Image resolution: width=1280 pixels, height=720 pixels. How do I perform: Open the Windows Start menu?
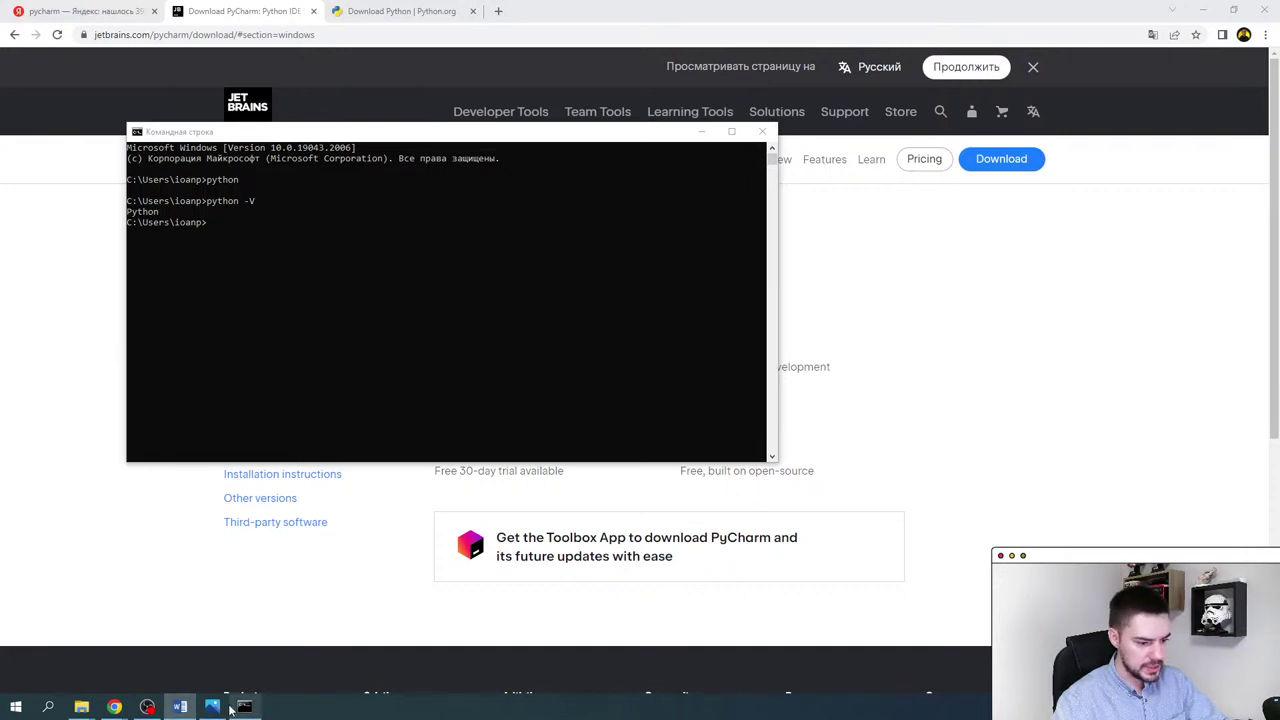coord(15,707)
